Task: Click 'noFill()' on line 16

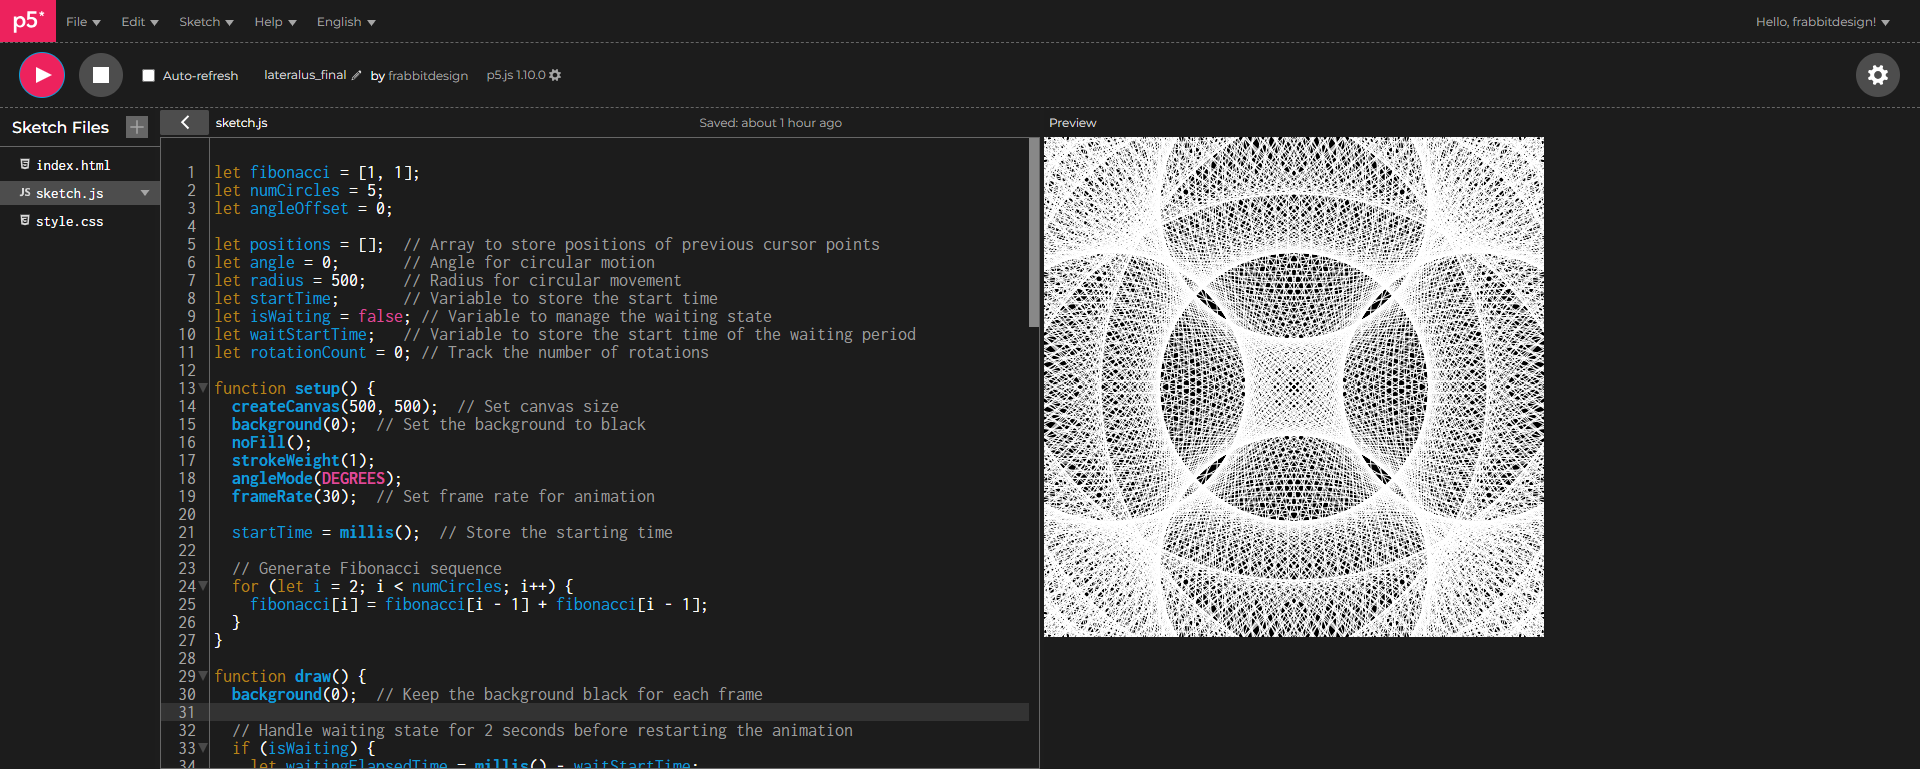Action: tap(272, 442)
